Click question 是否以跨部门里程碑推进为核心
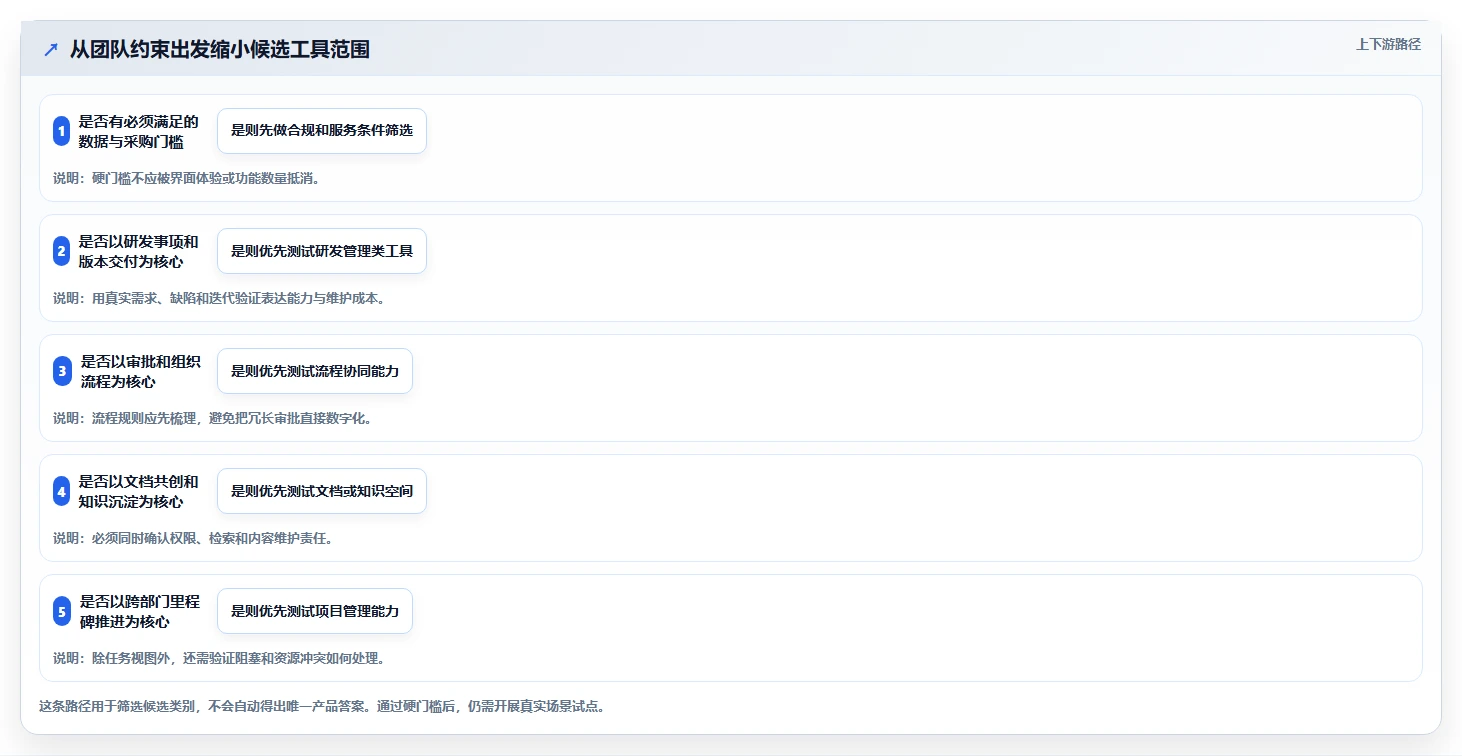1462x756 pixels. click(x=141, y=611)
